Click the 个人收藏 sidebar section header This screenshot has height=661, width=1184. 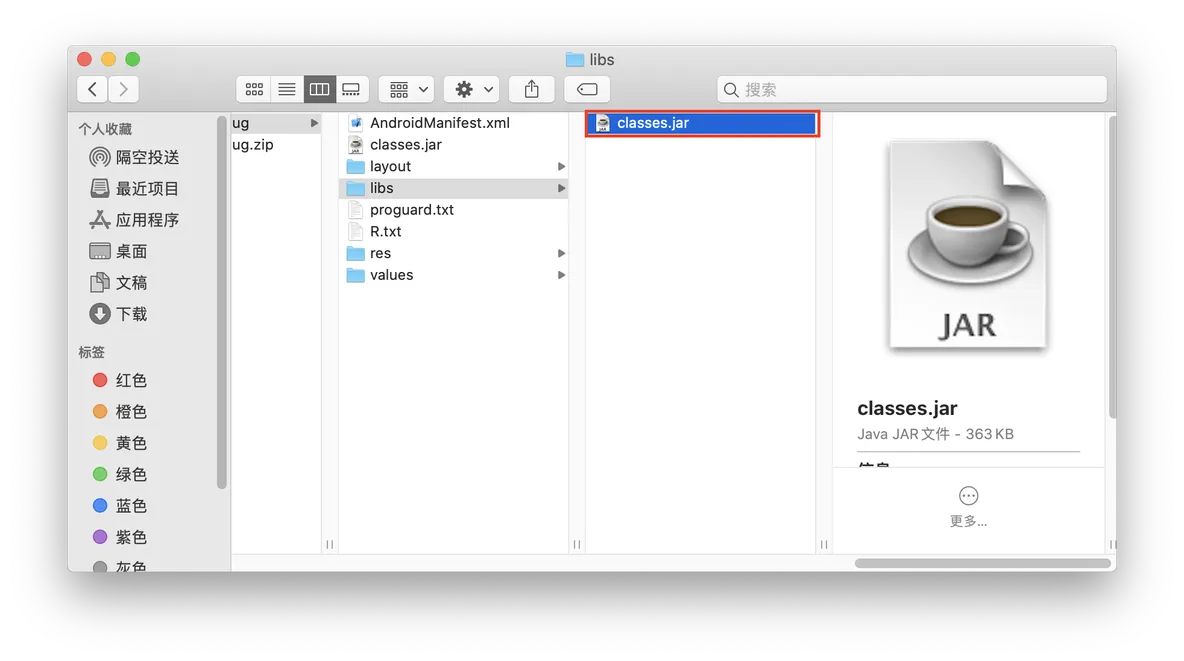[105, 129]
